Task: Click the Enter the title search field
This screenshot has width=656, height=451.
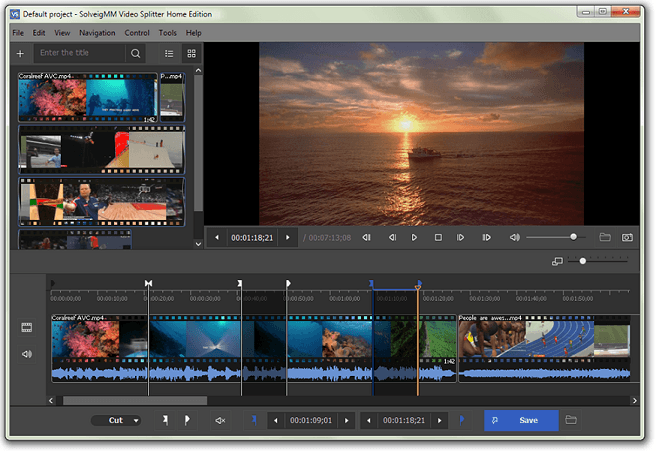Action: coord(80,53)
